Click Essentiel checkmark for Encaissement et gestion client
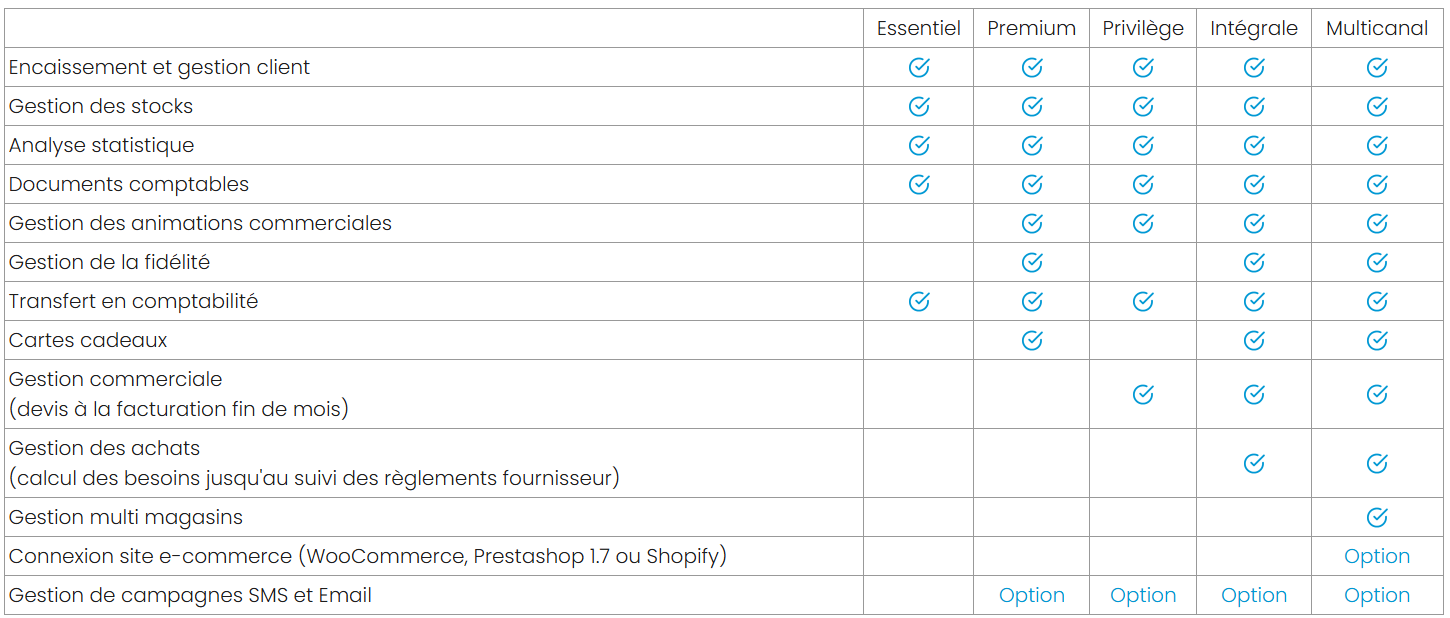This screenshot has width=1450, height=618. 919,67
